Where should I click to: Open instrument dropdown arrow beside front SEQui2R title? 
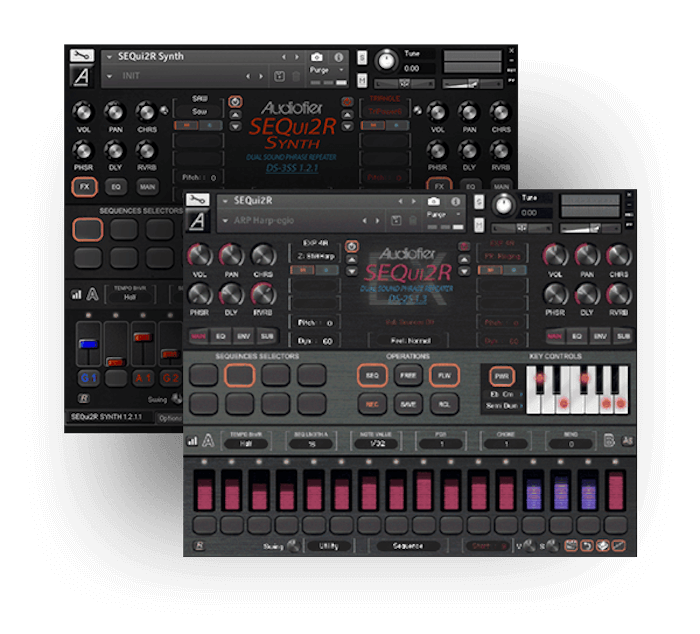tap(225, 201)
